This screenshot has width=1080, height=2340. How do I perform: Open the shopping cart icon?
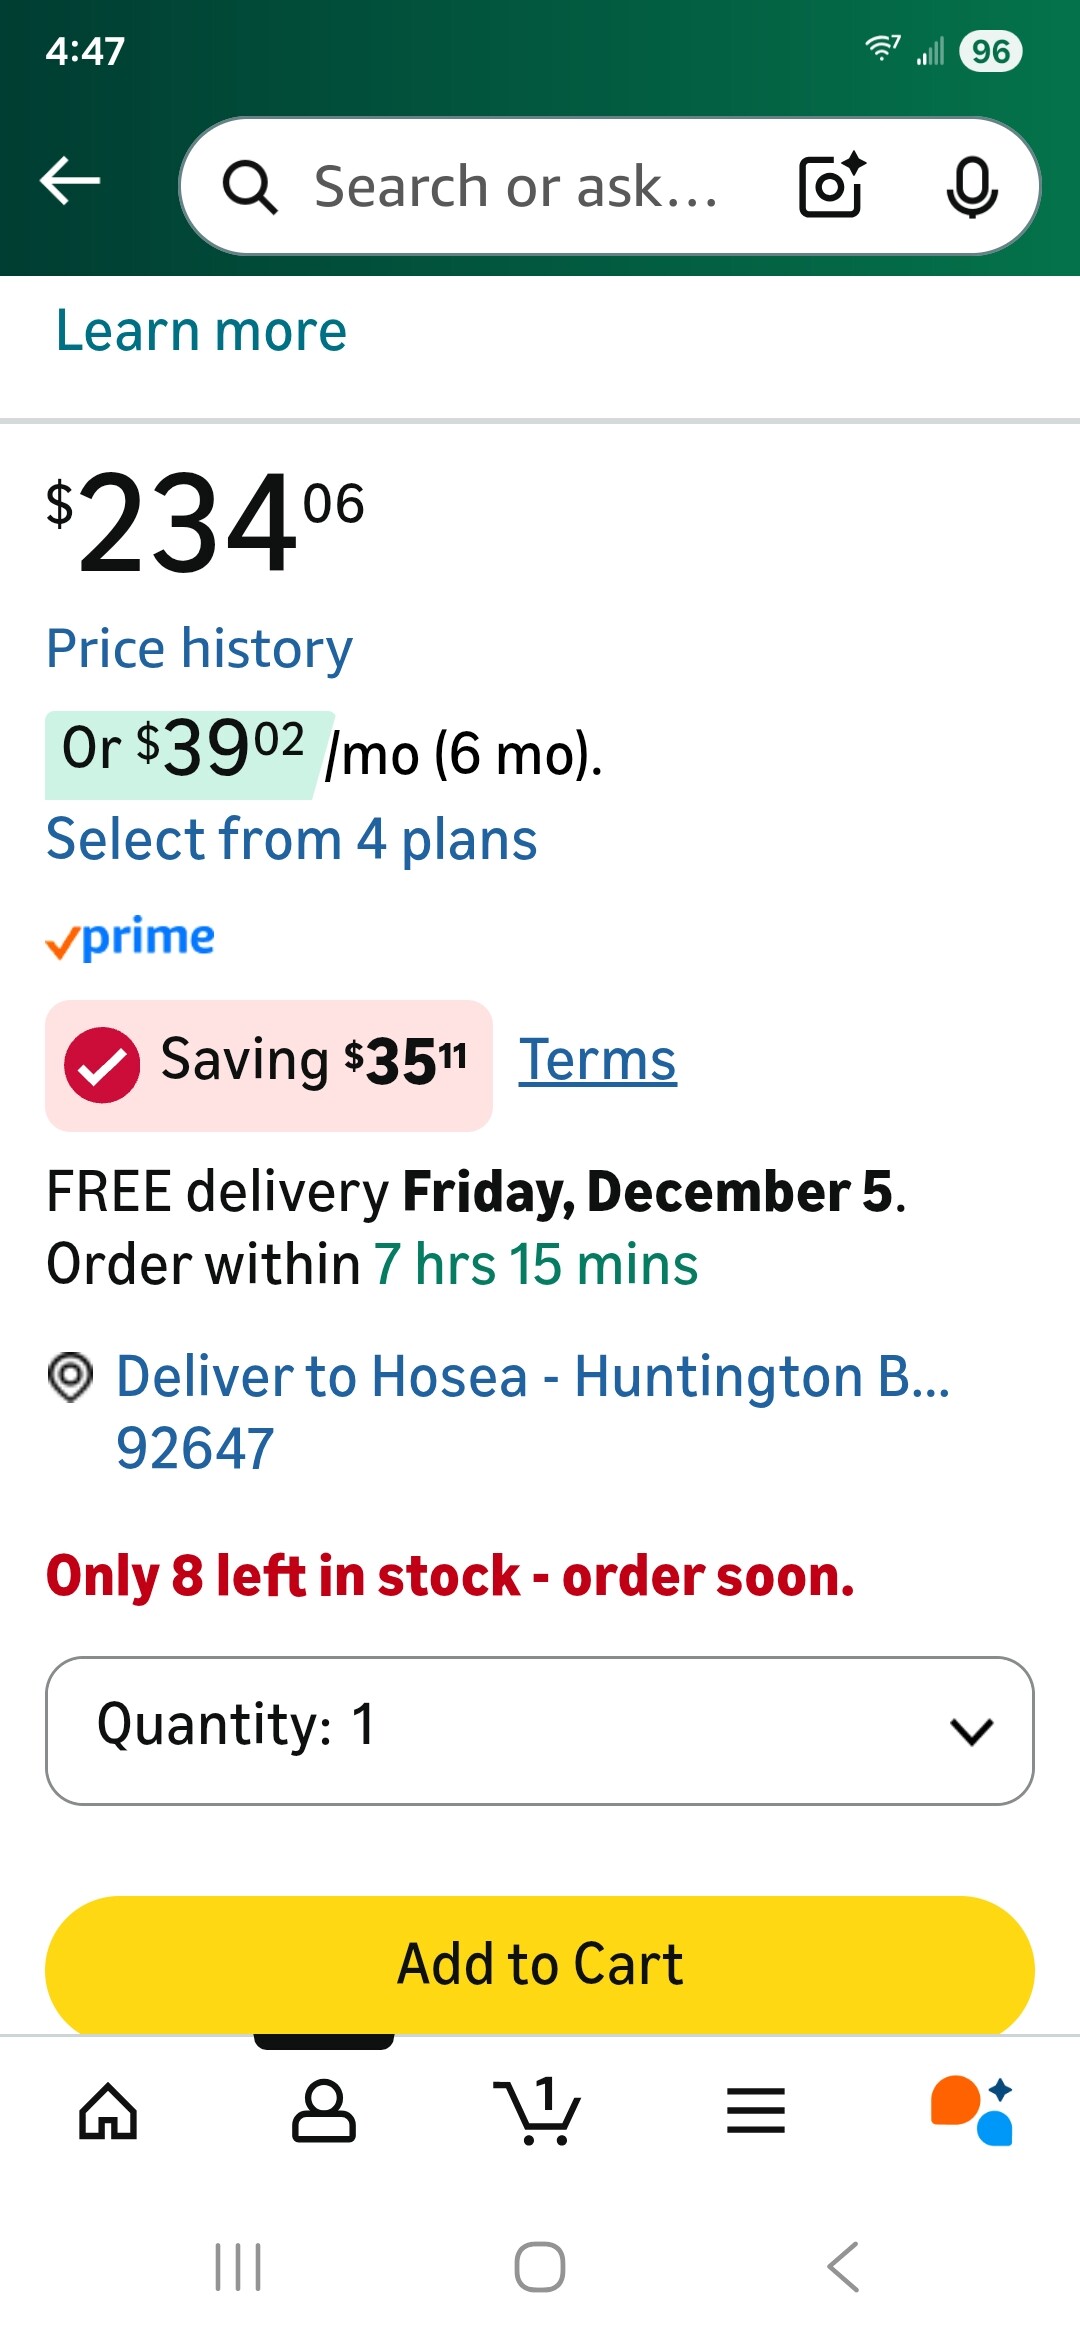(538, 2111)
